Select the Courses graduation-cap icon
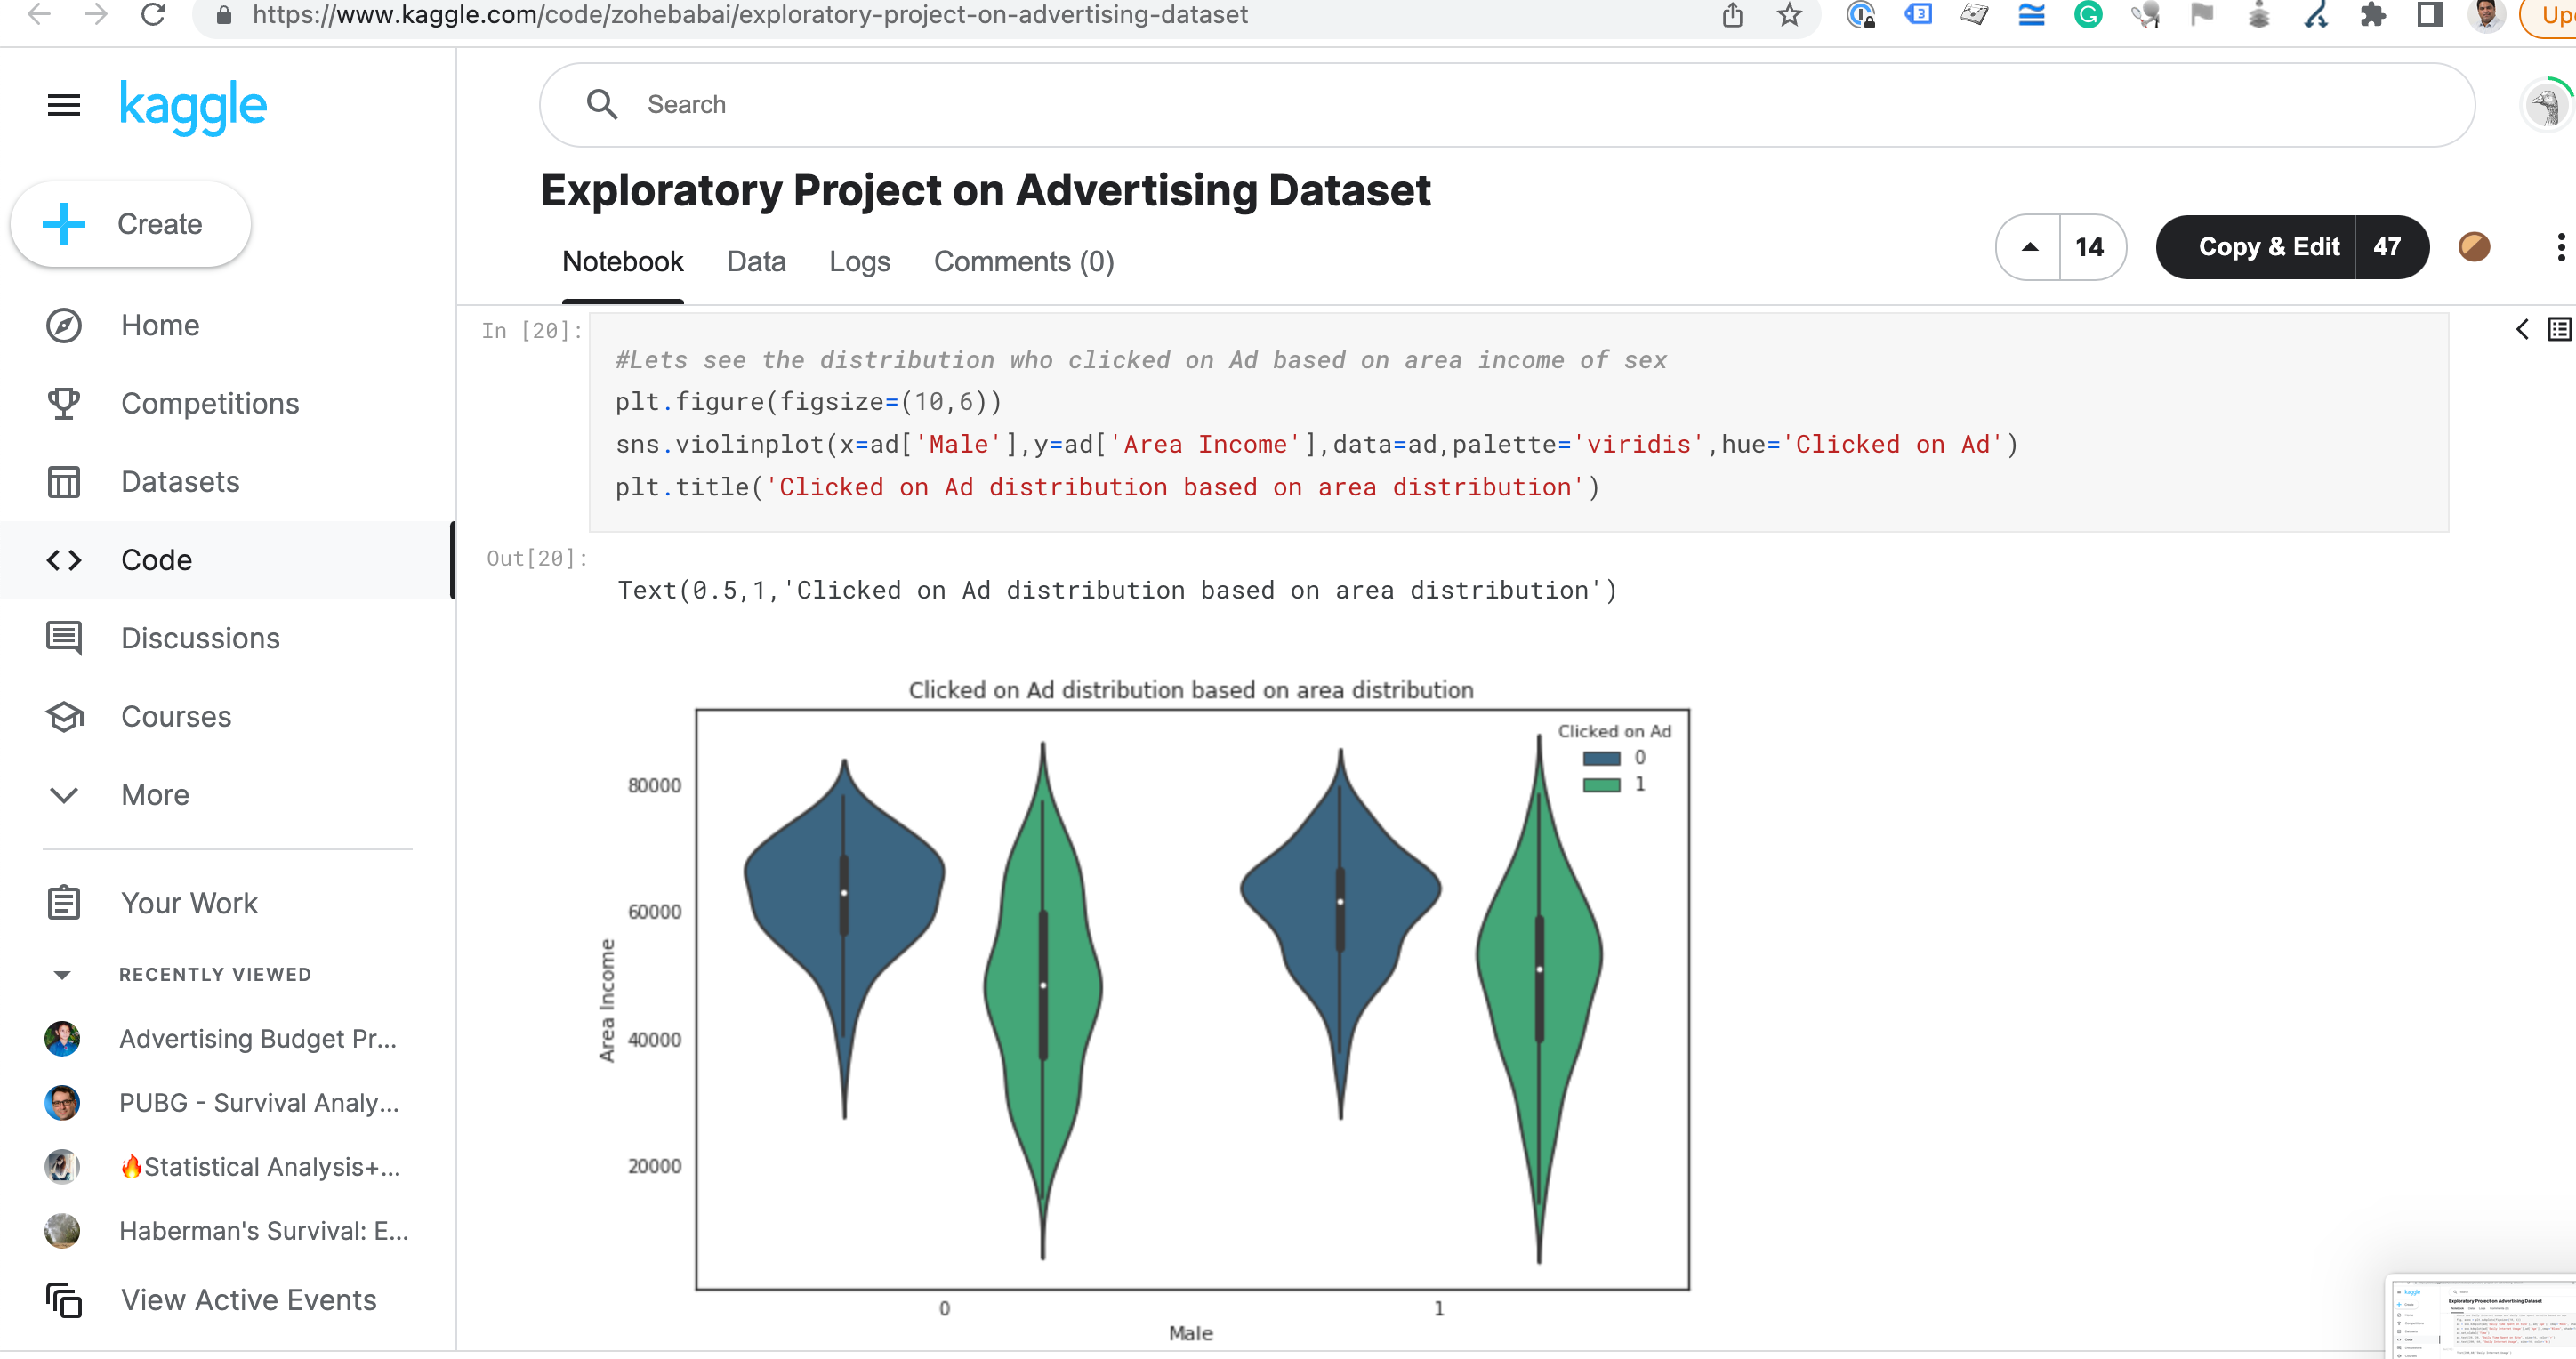Screen dimensions: 2576x1359 tap(63, 717)
